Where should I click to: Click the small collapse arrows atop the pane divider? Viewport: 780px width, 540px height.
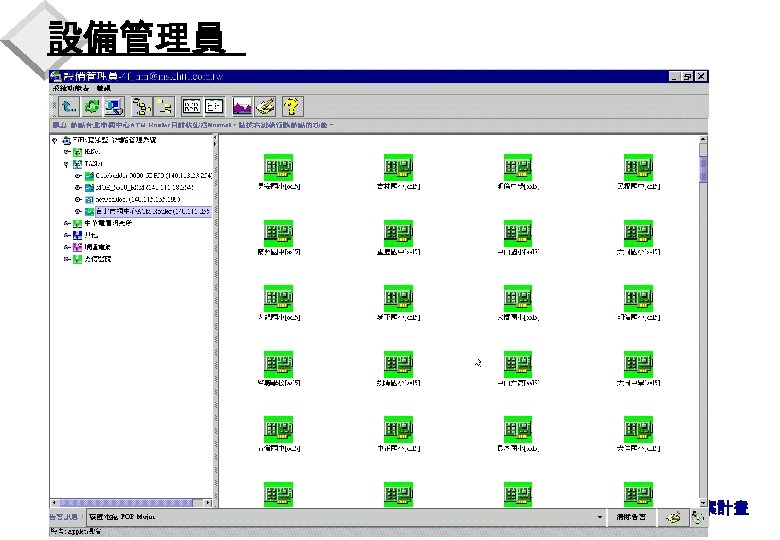tap(215, 140)
